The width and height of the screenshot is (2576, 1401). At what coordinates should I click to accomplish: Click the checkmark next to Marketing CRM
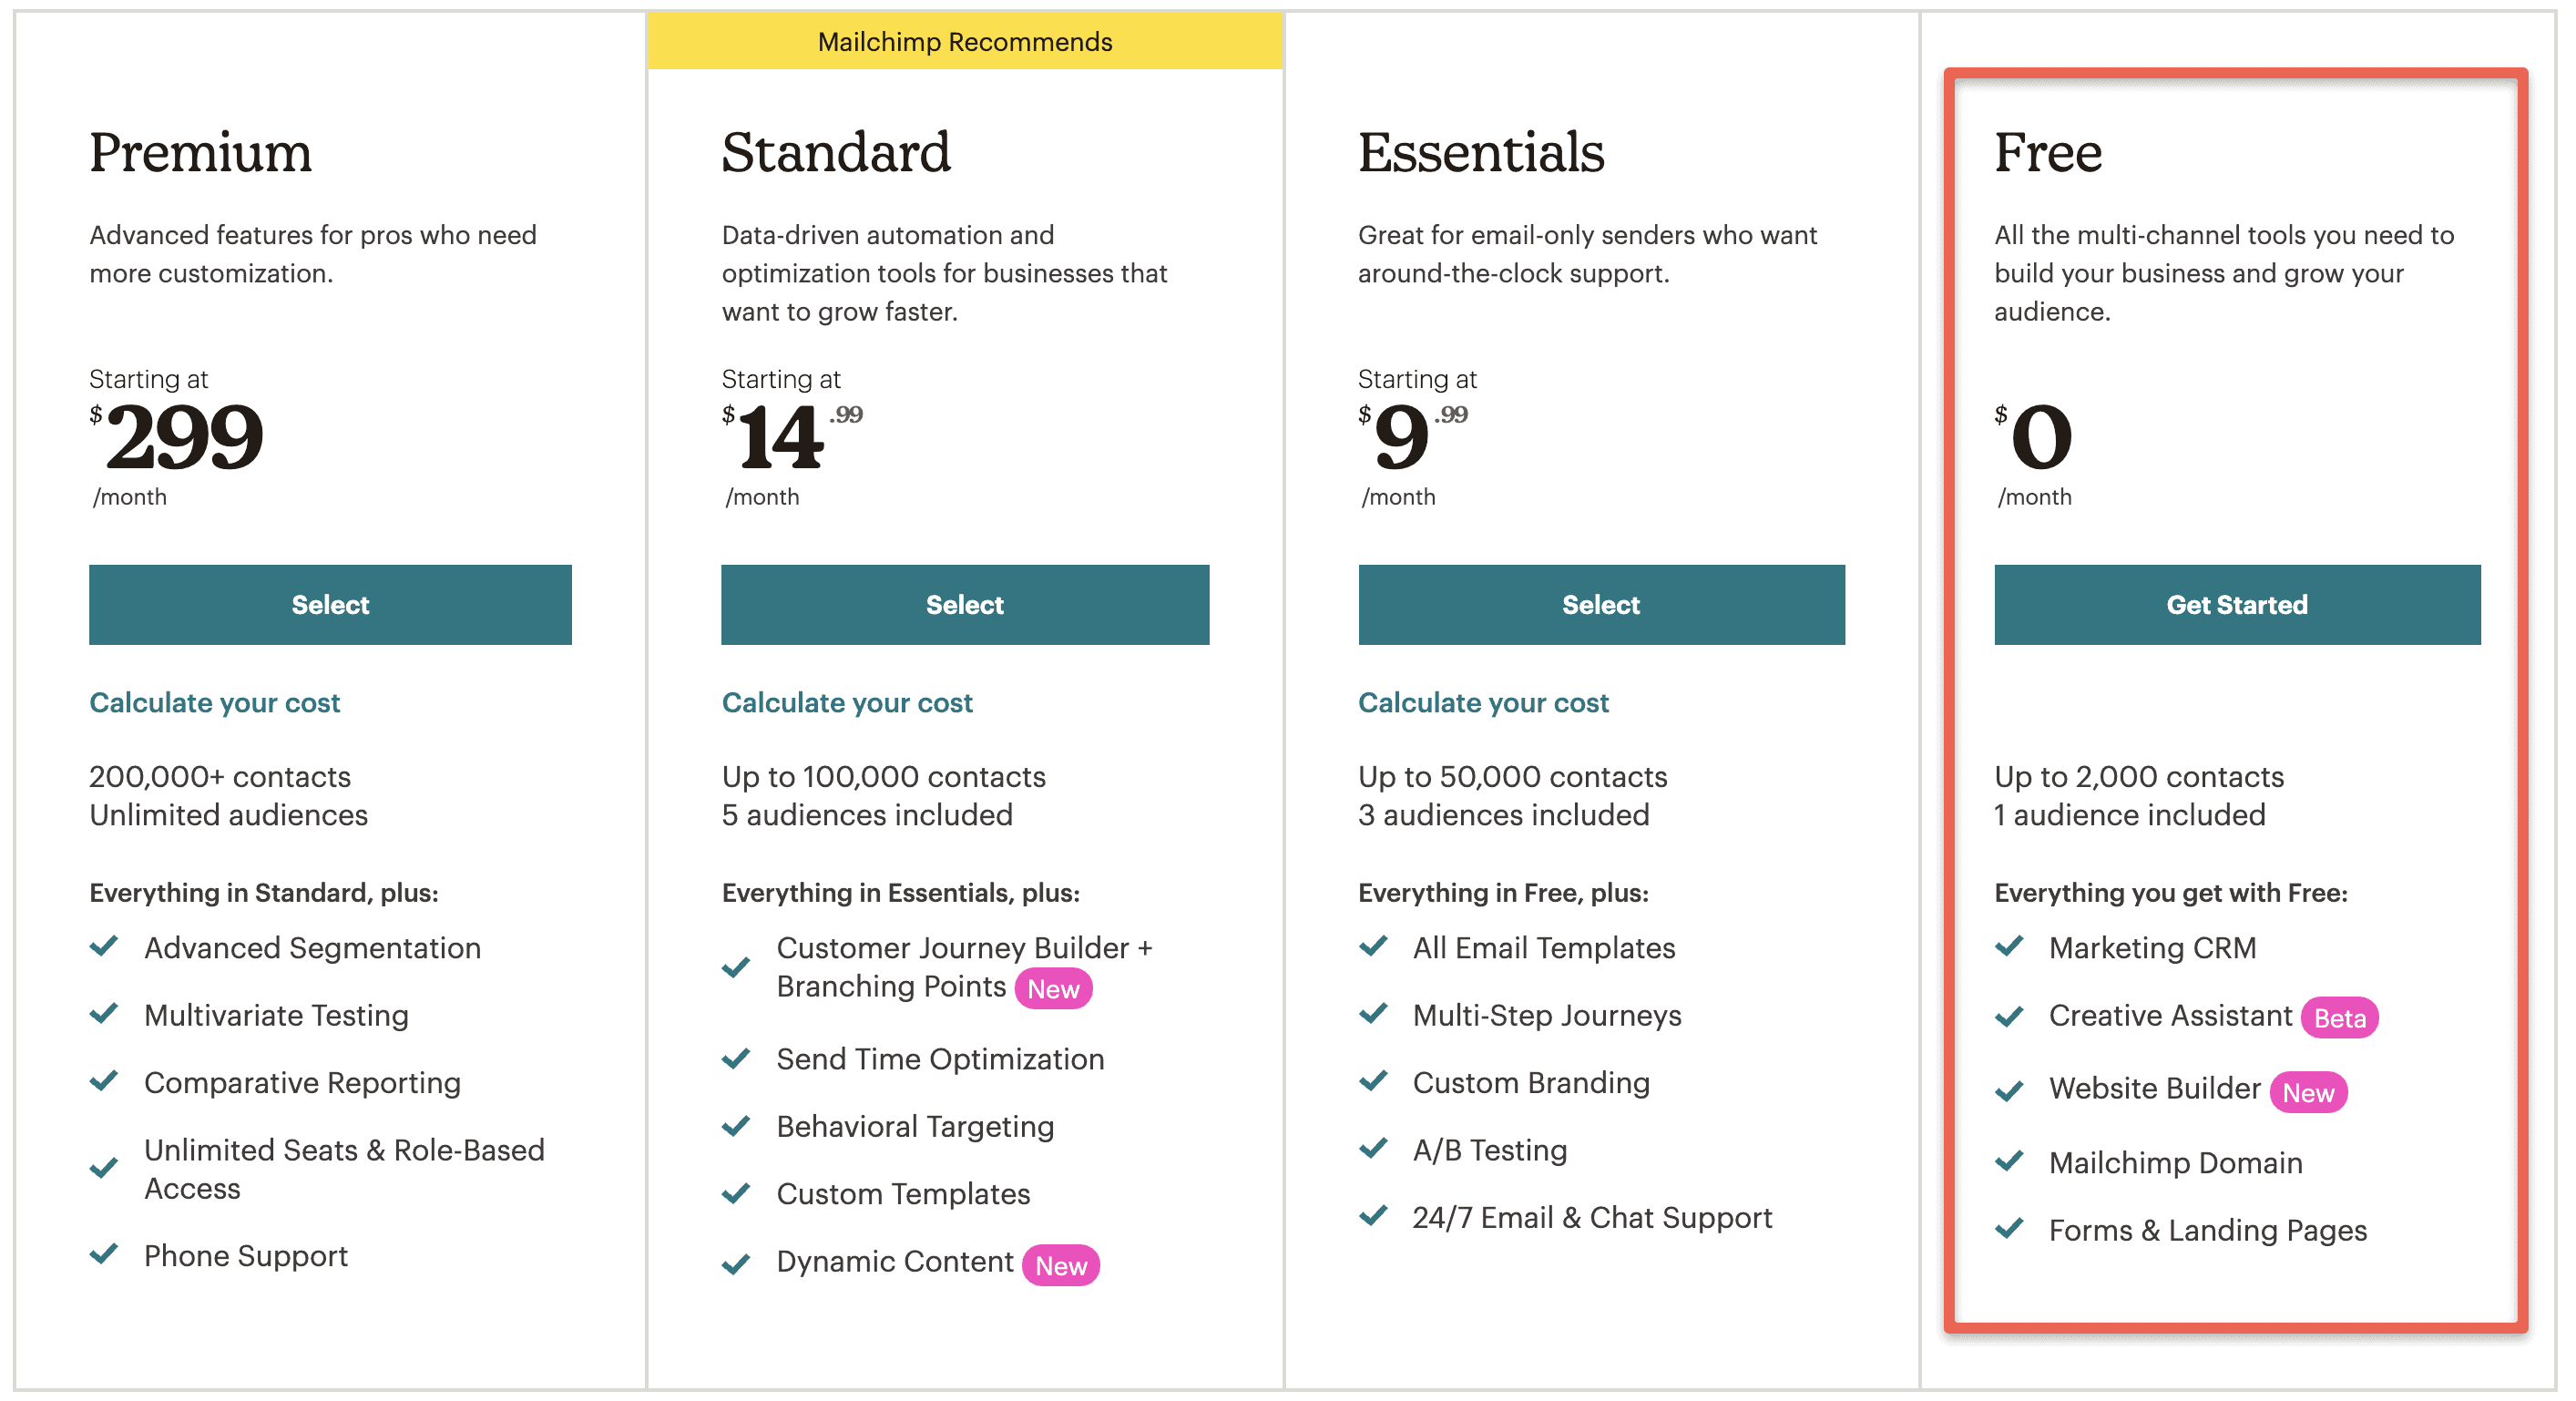click(x=2009, y=948)
